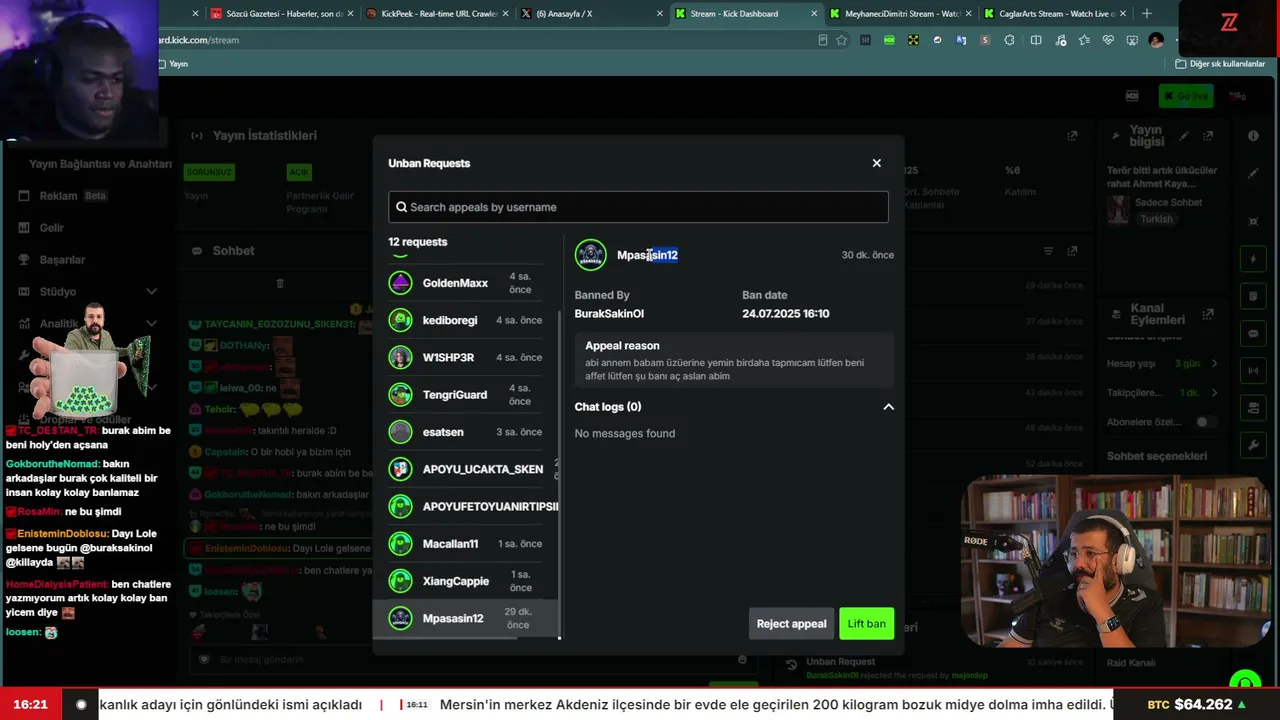Click the lightning bolt icon in right rail
Image resolution: width=1280 pixels, height=720 pixels.
click(1253, 260)
